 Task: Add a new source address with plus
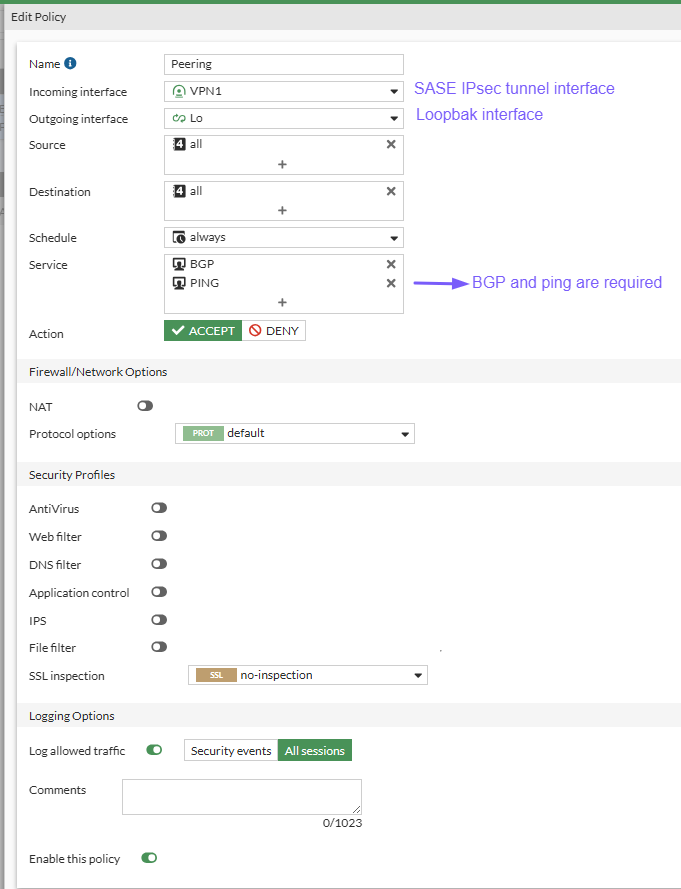pos(282,164)
